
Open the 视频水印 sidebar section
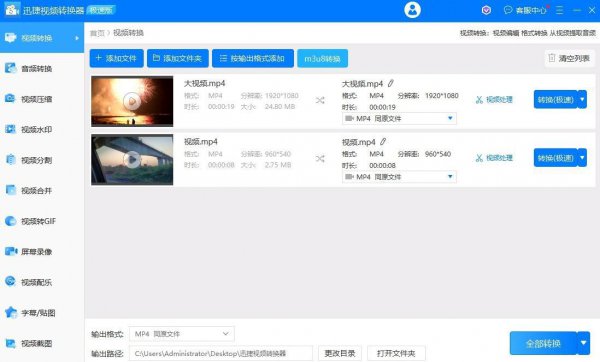[x=42, y=129]
